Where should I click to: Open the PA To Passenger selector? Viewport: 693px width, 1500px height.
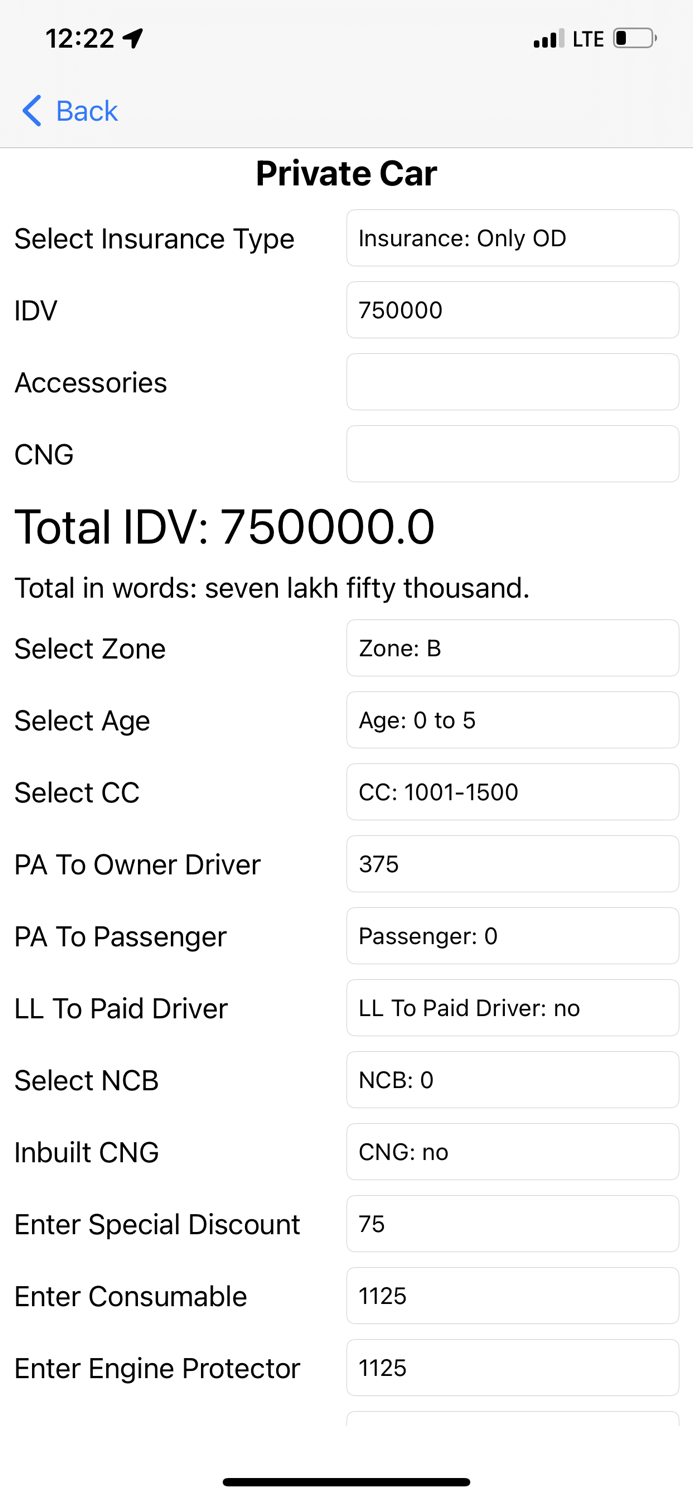[x=512, y=936]
